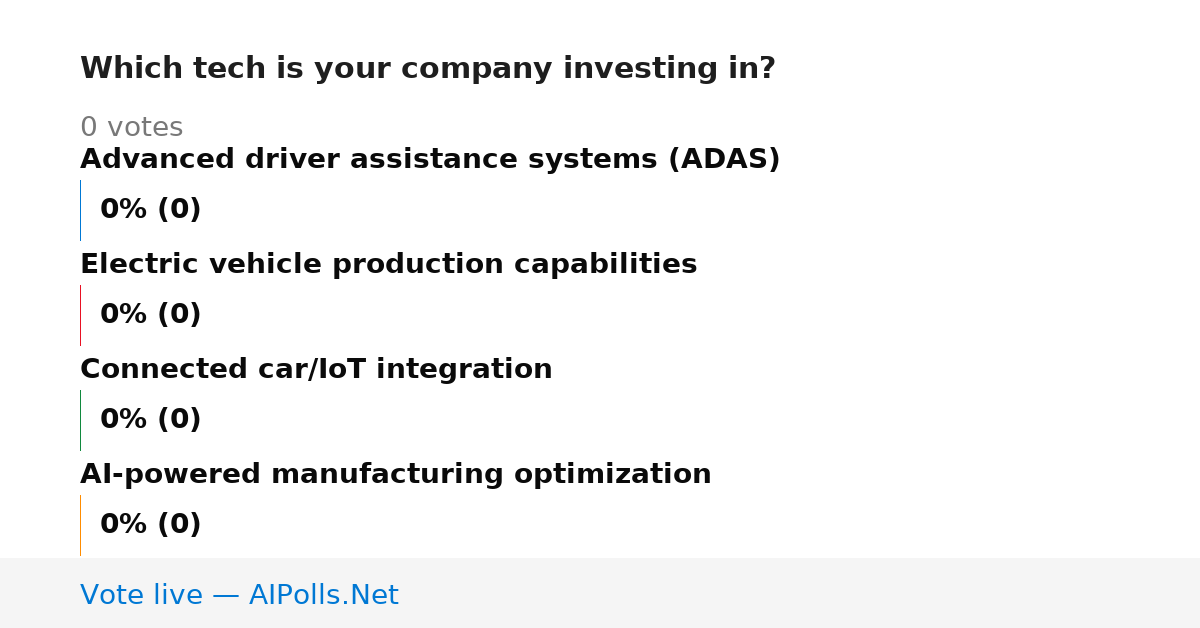Image resolution: width=1200 pixels, height=628 pixels.
Task: Choose Electric vehicle production capabilities option
Action: 388,265
